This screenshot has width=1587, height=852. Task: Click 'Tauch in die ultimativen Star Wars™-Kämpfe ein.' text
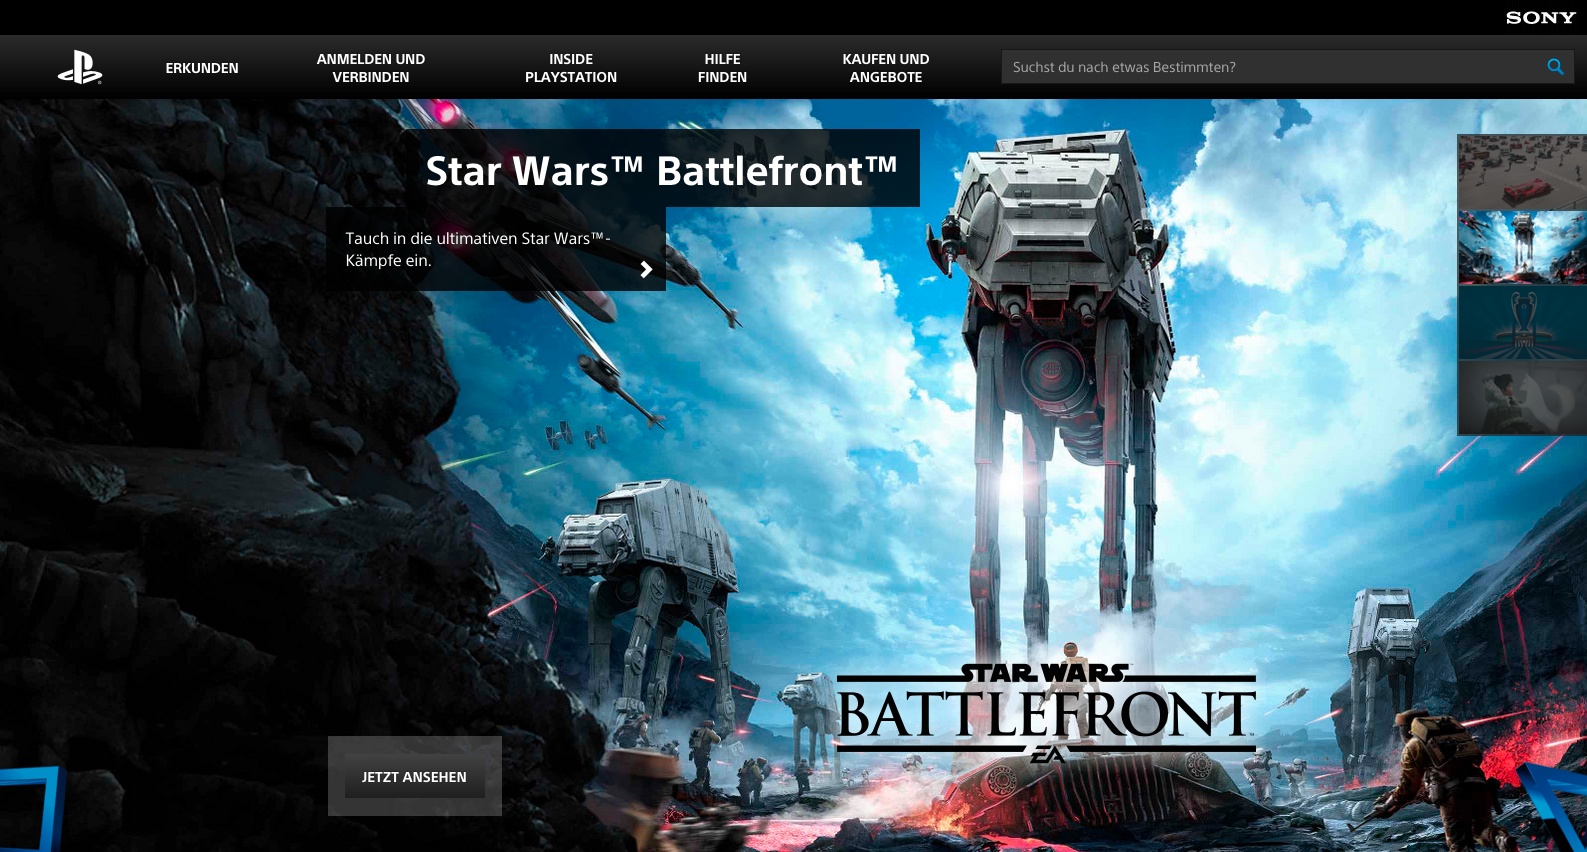(478, 249)
